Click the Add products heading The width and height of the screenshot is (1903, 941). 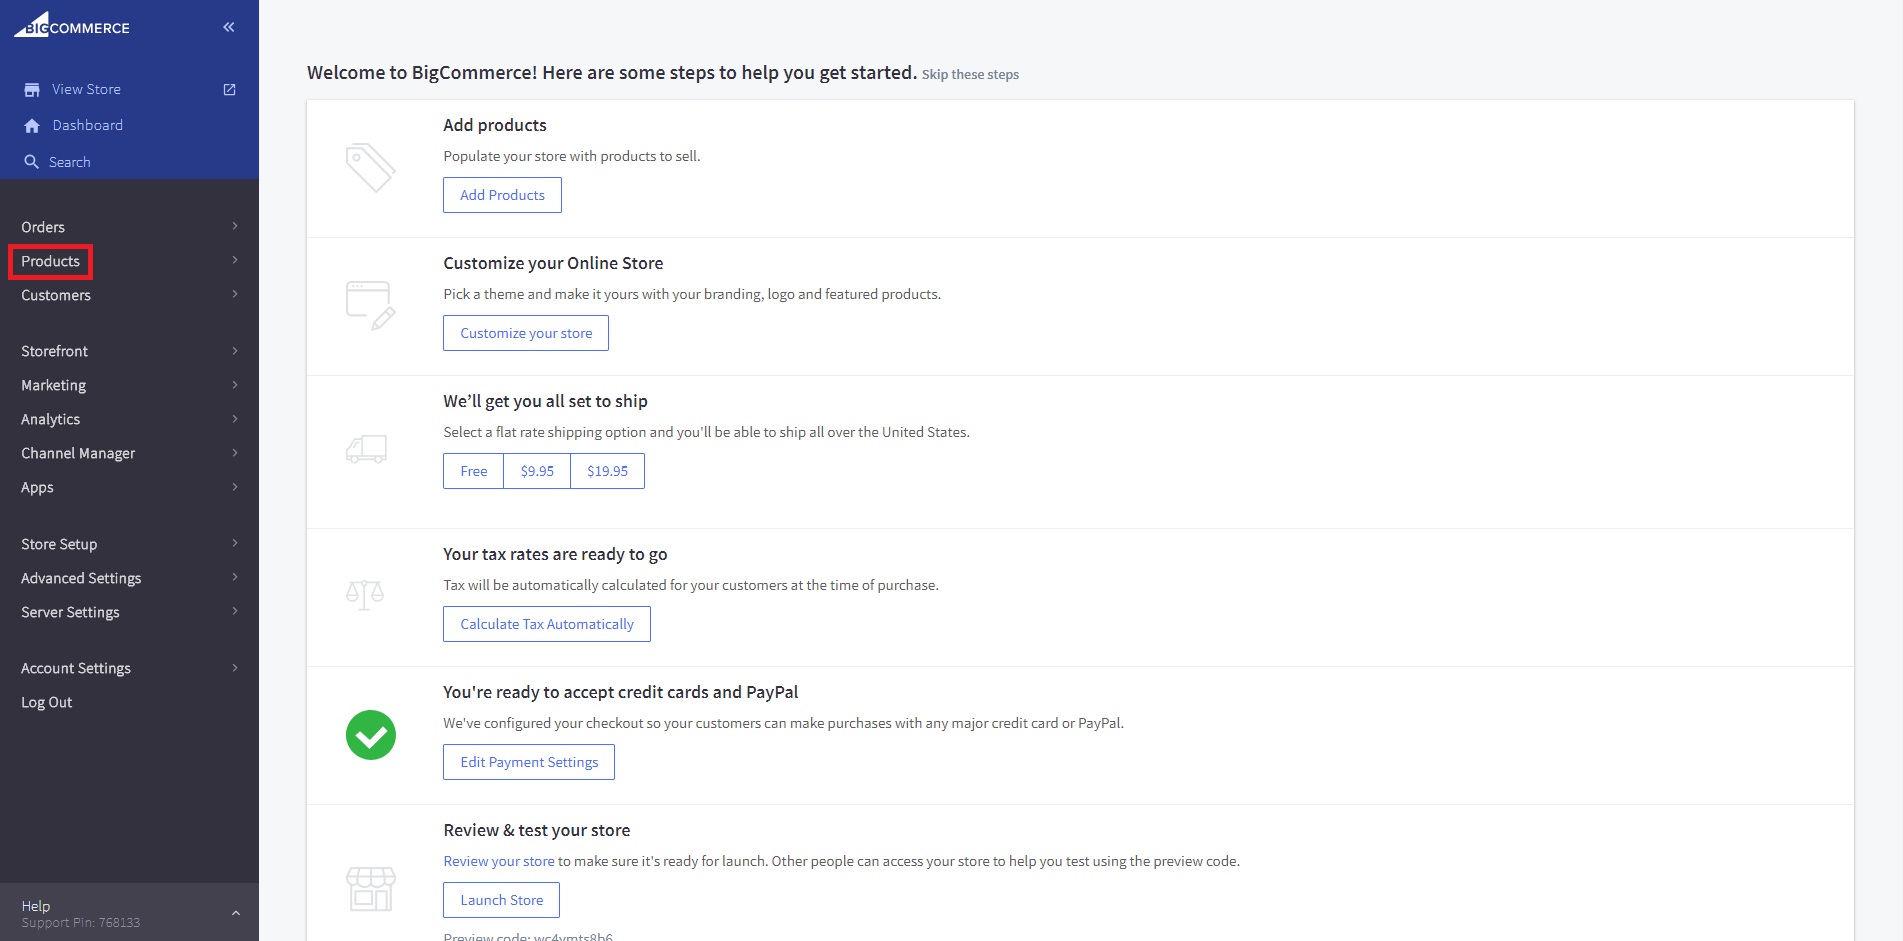point(495,125)
